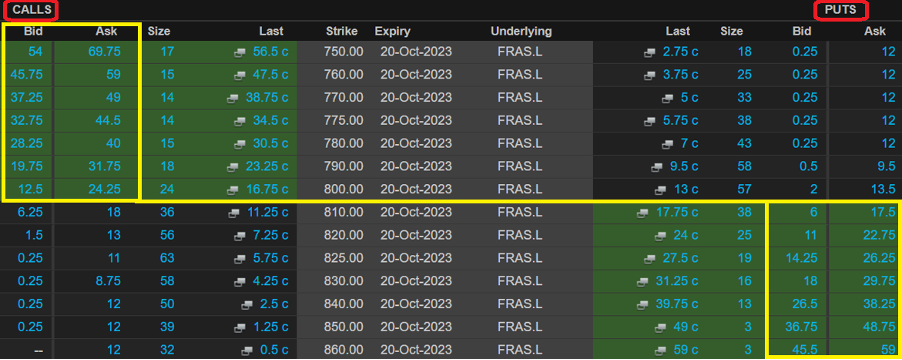Sort by the puts Ask column header

pos(875,32)
